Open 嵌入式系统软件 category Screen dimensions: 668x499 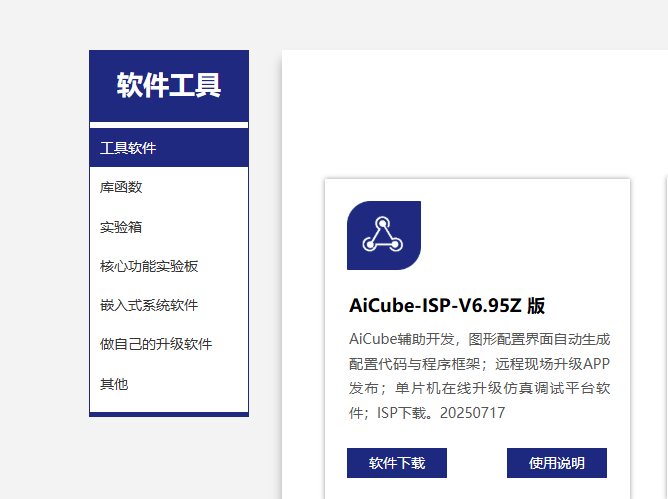pyautogui.click(x=169, y=305)
